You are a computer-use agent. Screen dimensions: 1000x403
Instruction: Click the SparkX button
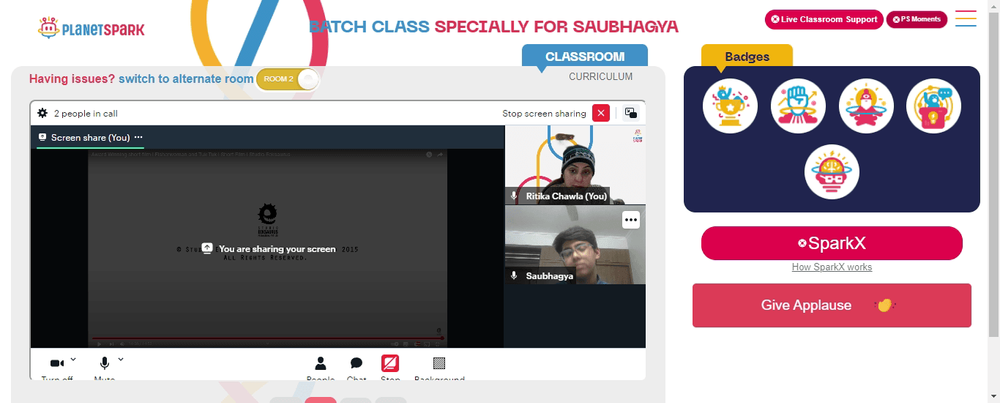click(x=832, y=243)
